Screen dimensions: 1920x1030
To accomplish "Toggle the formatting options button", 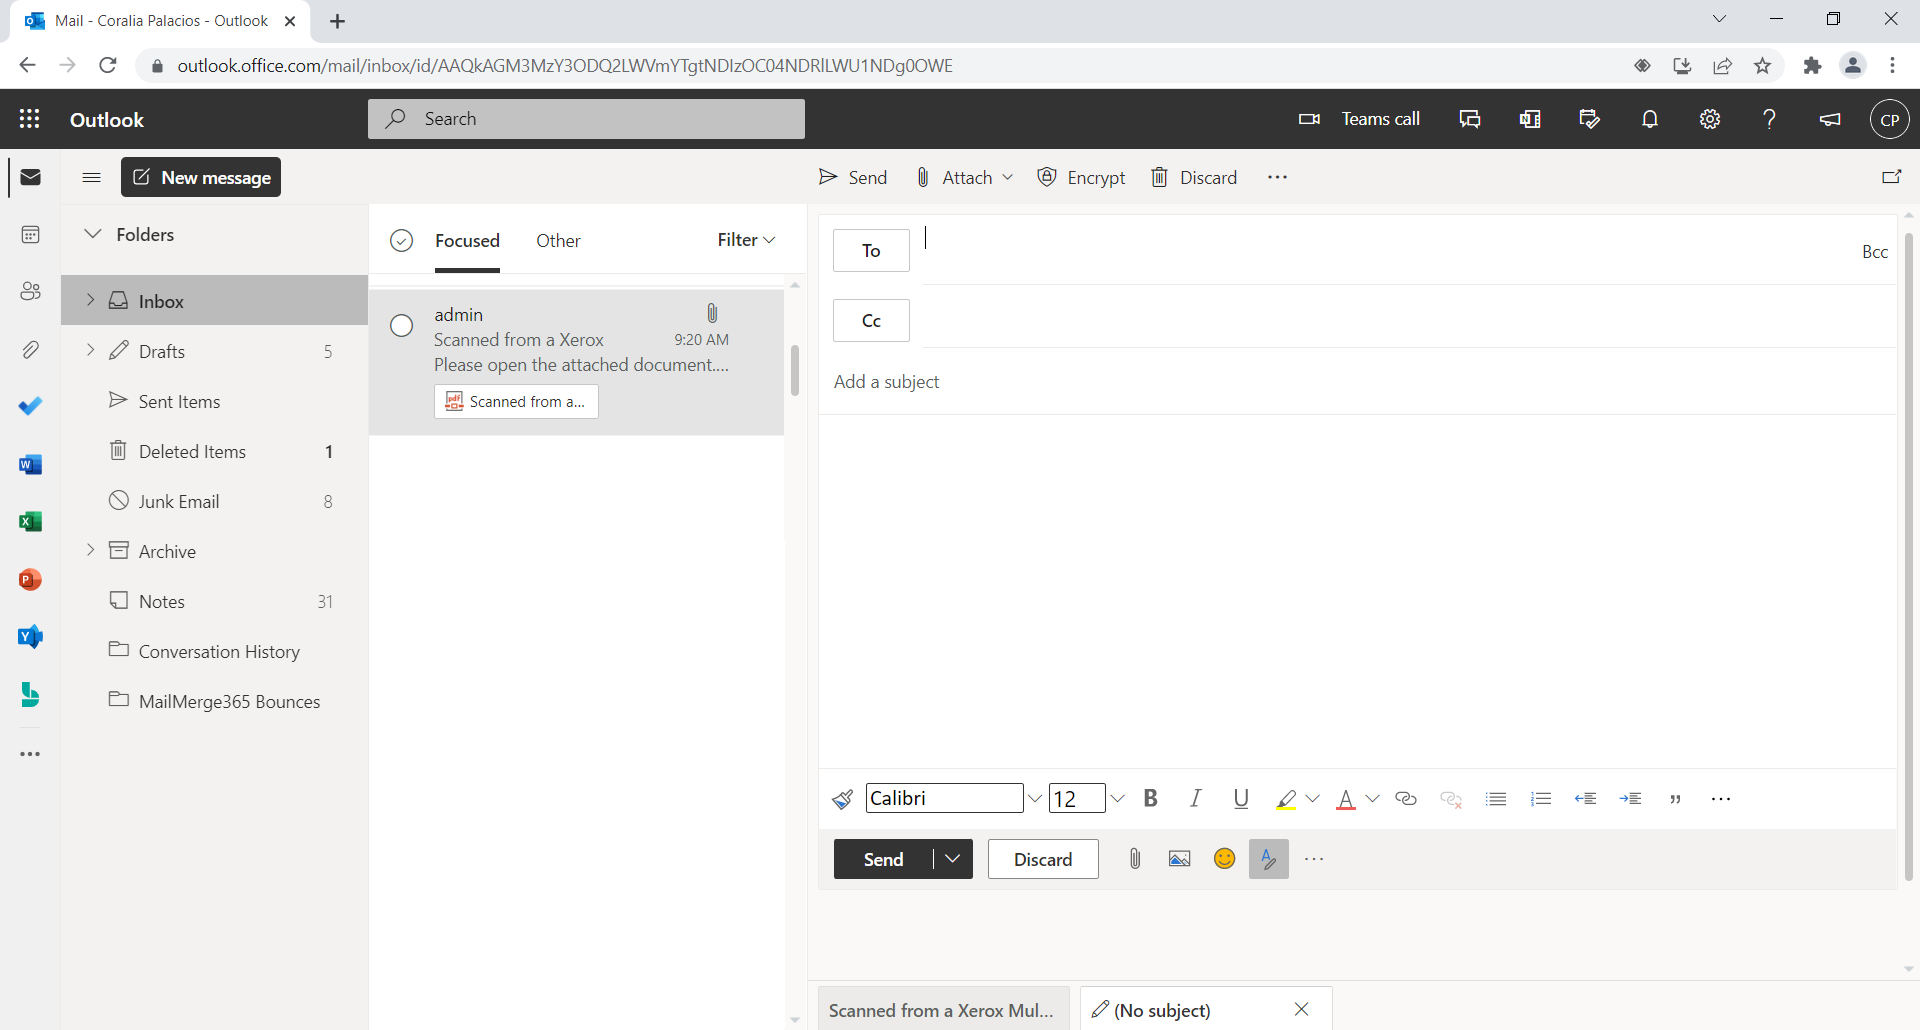I will 1269,859.
